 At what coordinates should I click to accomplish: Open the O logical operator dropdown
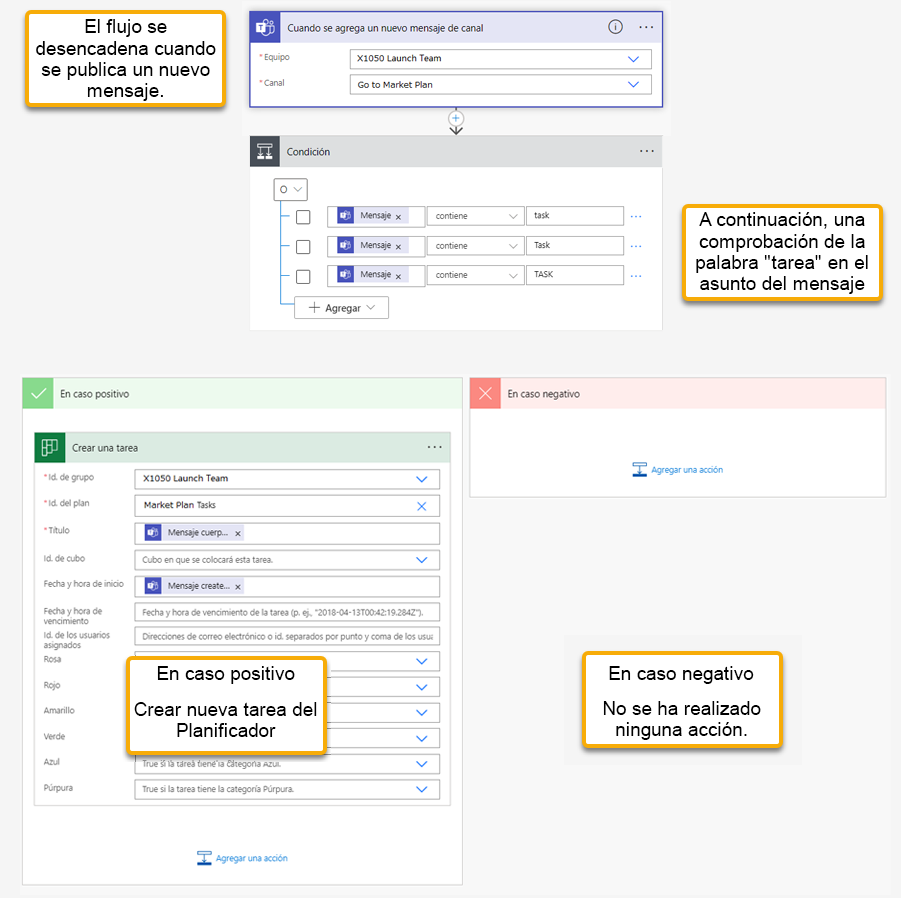point(290,189)
